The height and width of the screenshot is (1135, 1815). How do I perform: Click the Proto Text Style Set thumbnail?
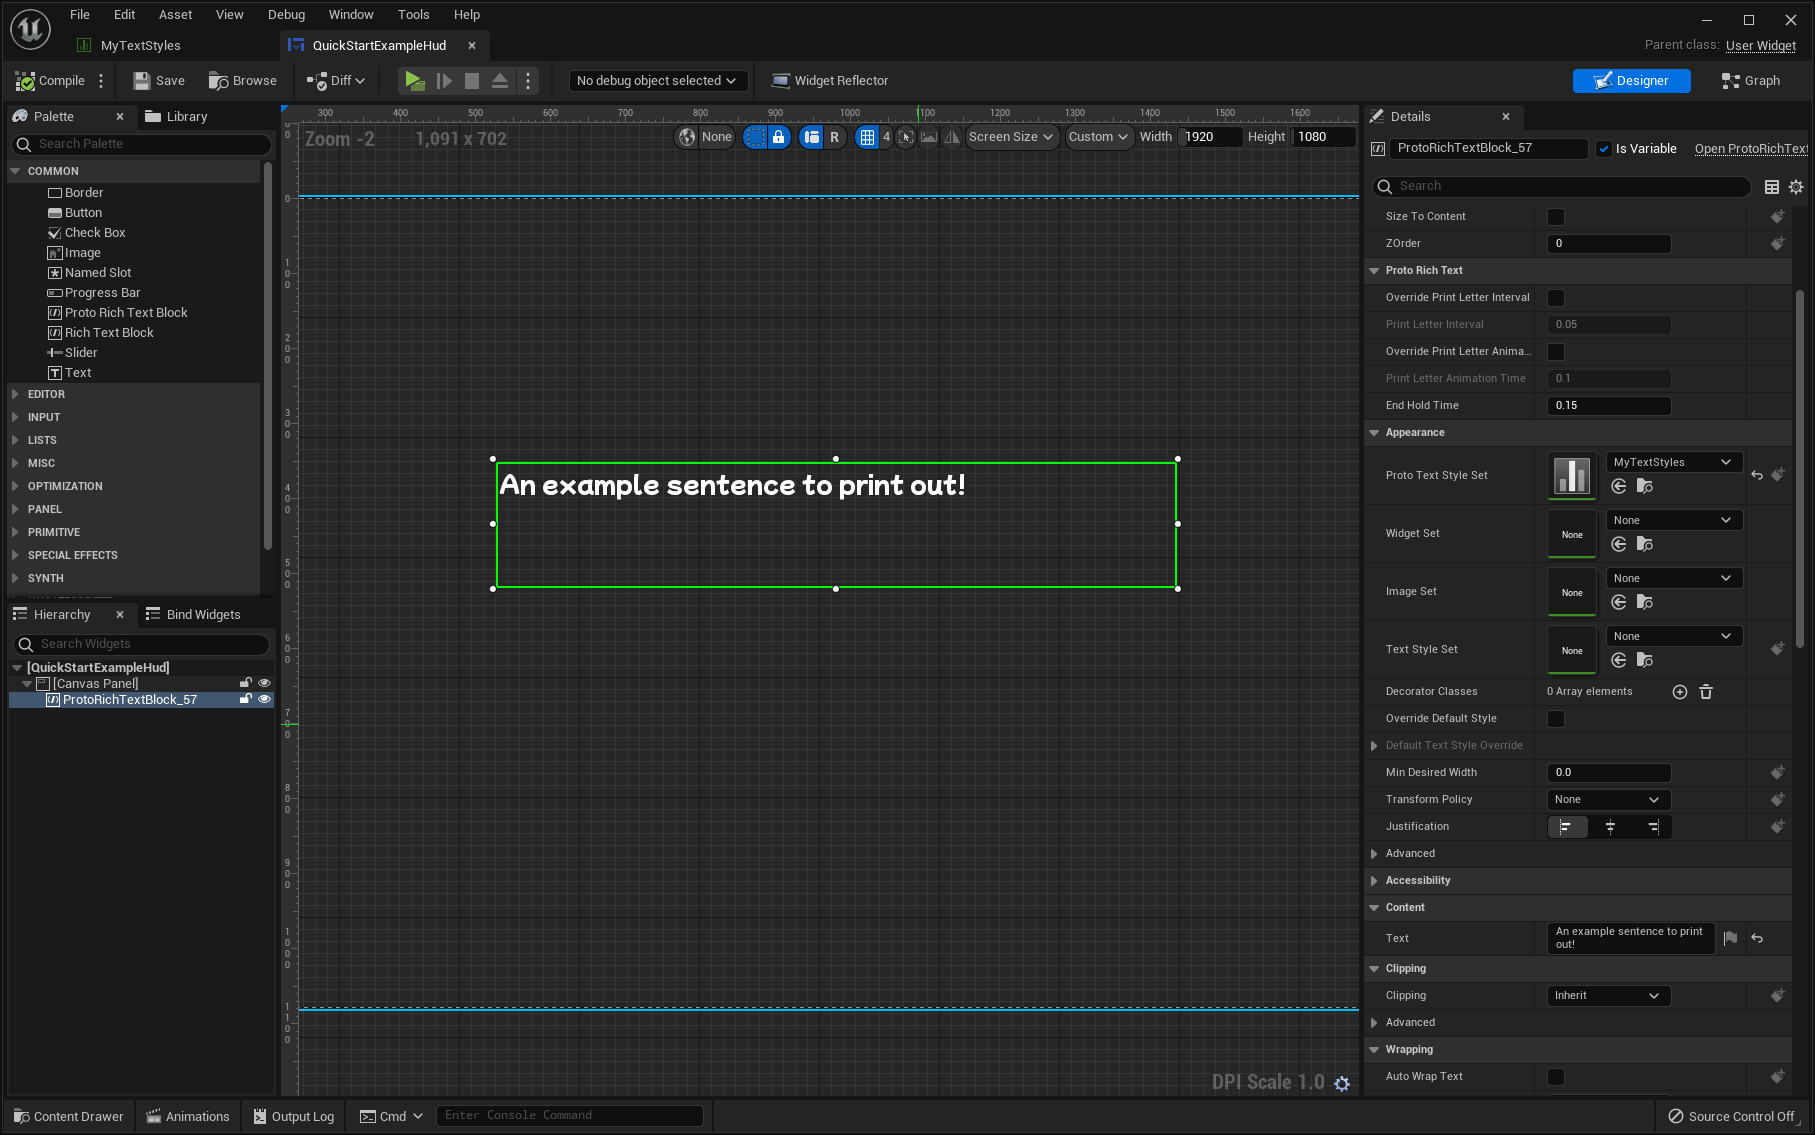point(1572,476)
